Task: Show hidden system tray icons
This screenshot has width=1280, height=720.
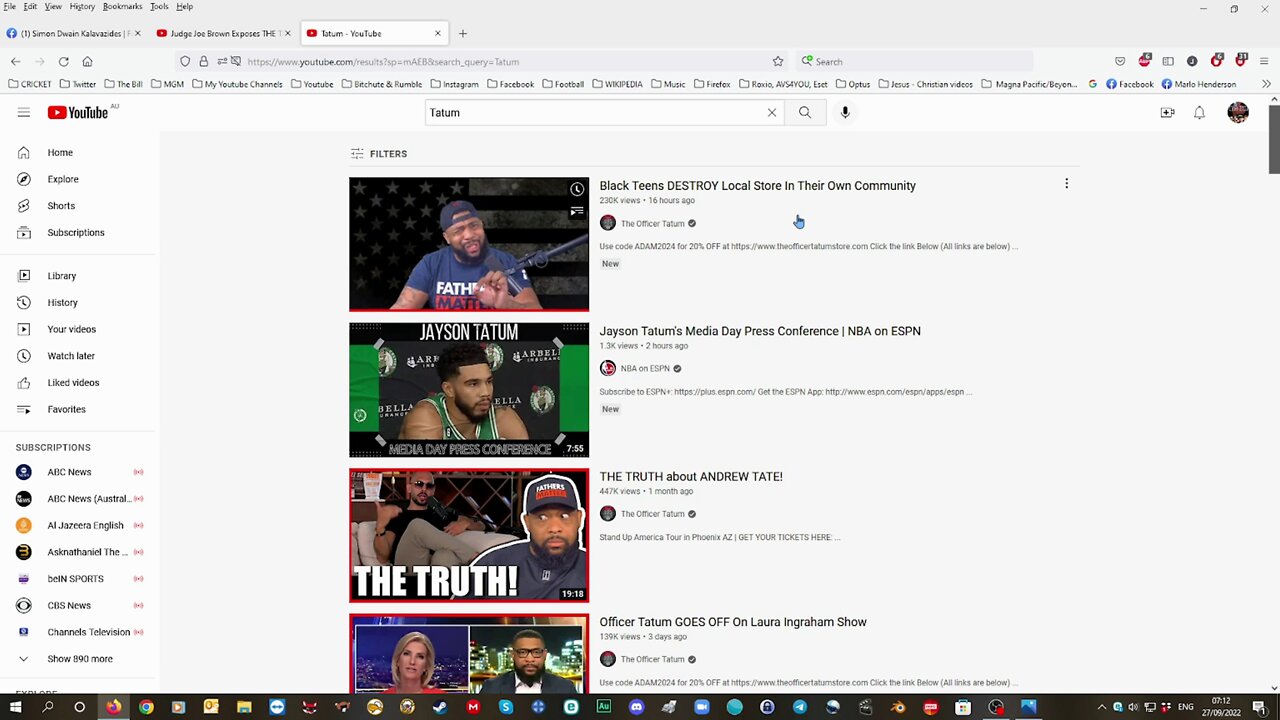Action: click(x=1101, y=707)
